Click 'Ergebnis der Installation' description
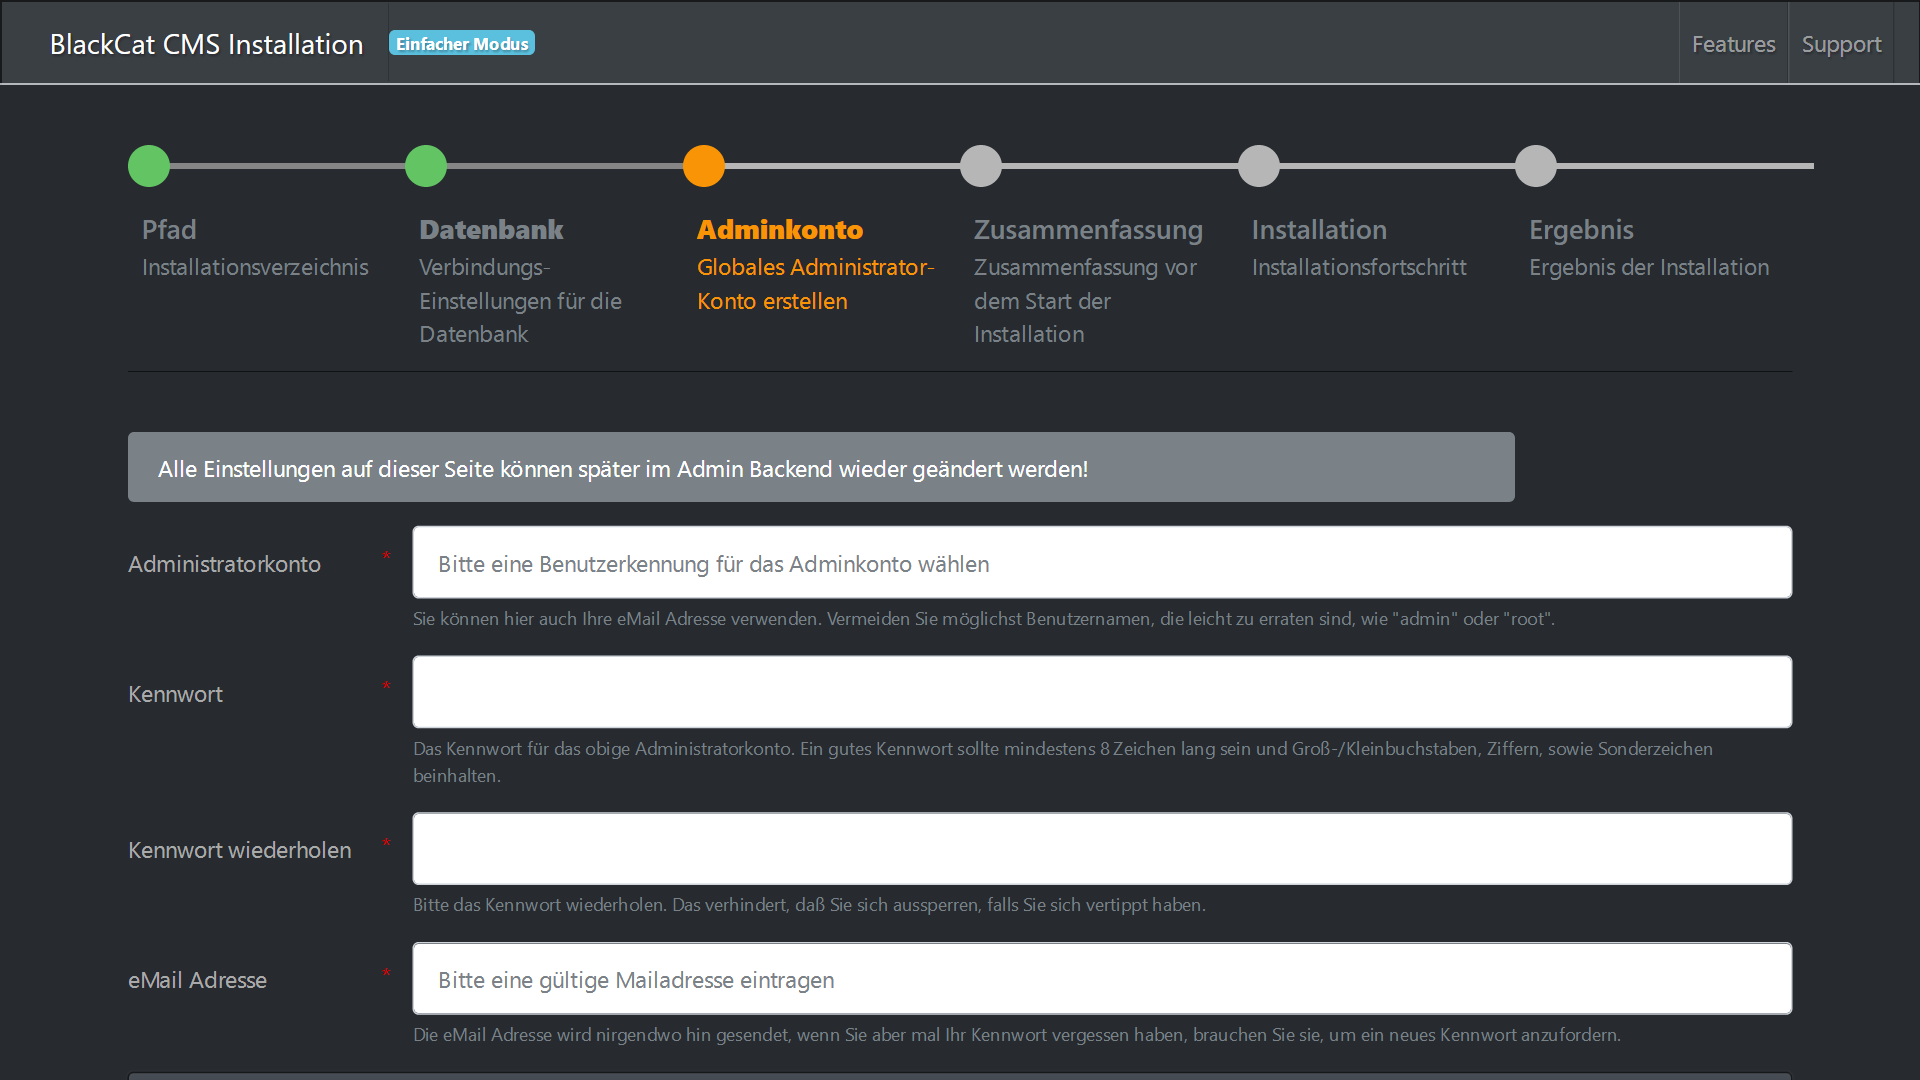Image resolution: width=1920 pixels, height=1080 pixels. tap(1649, 267)
